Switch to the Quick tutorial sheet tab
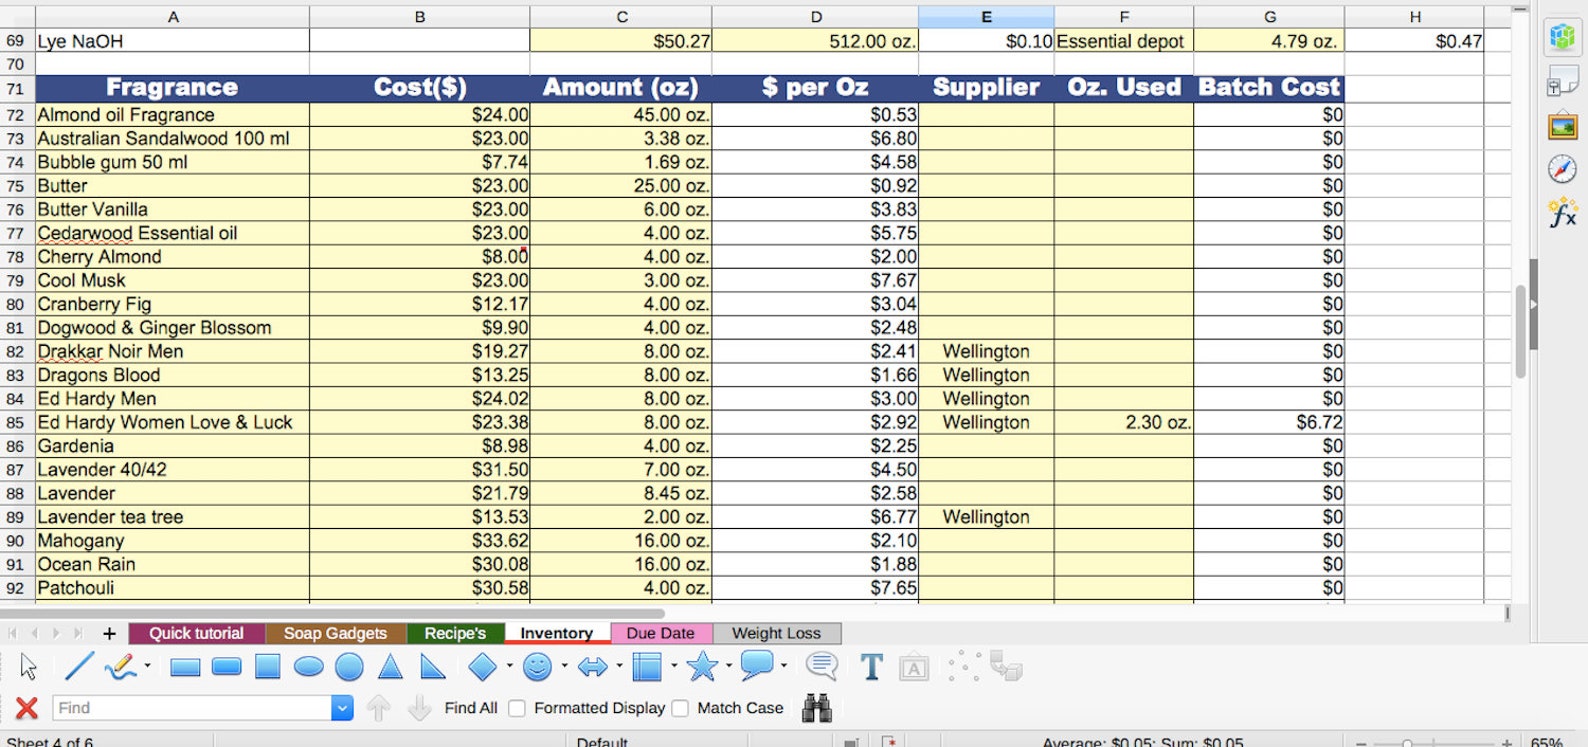 (196, 633)
